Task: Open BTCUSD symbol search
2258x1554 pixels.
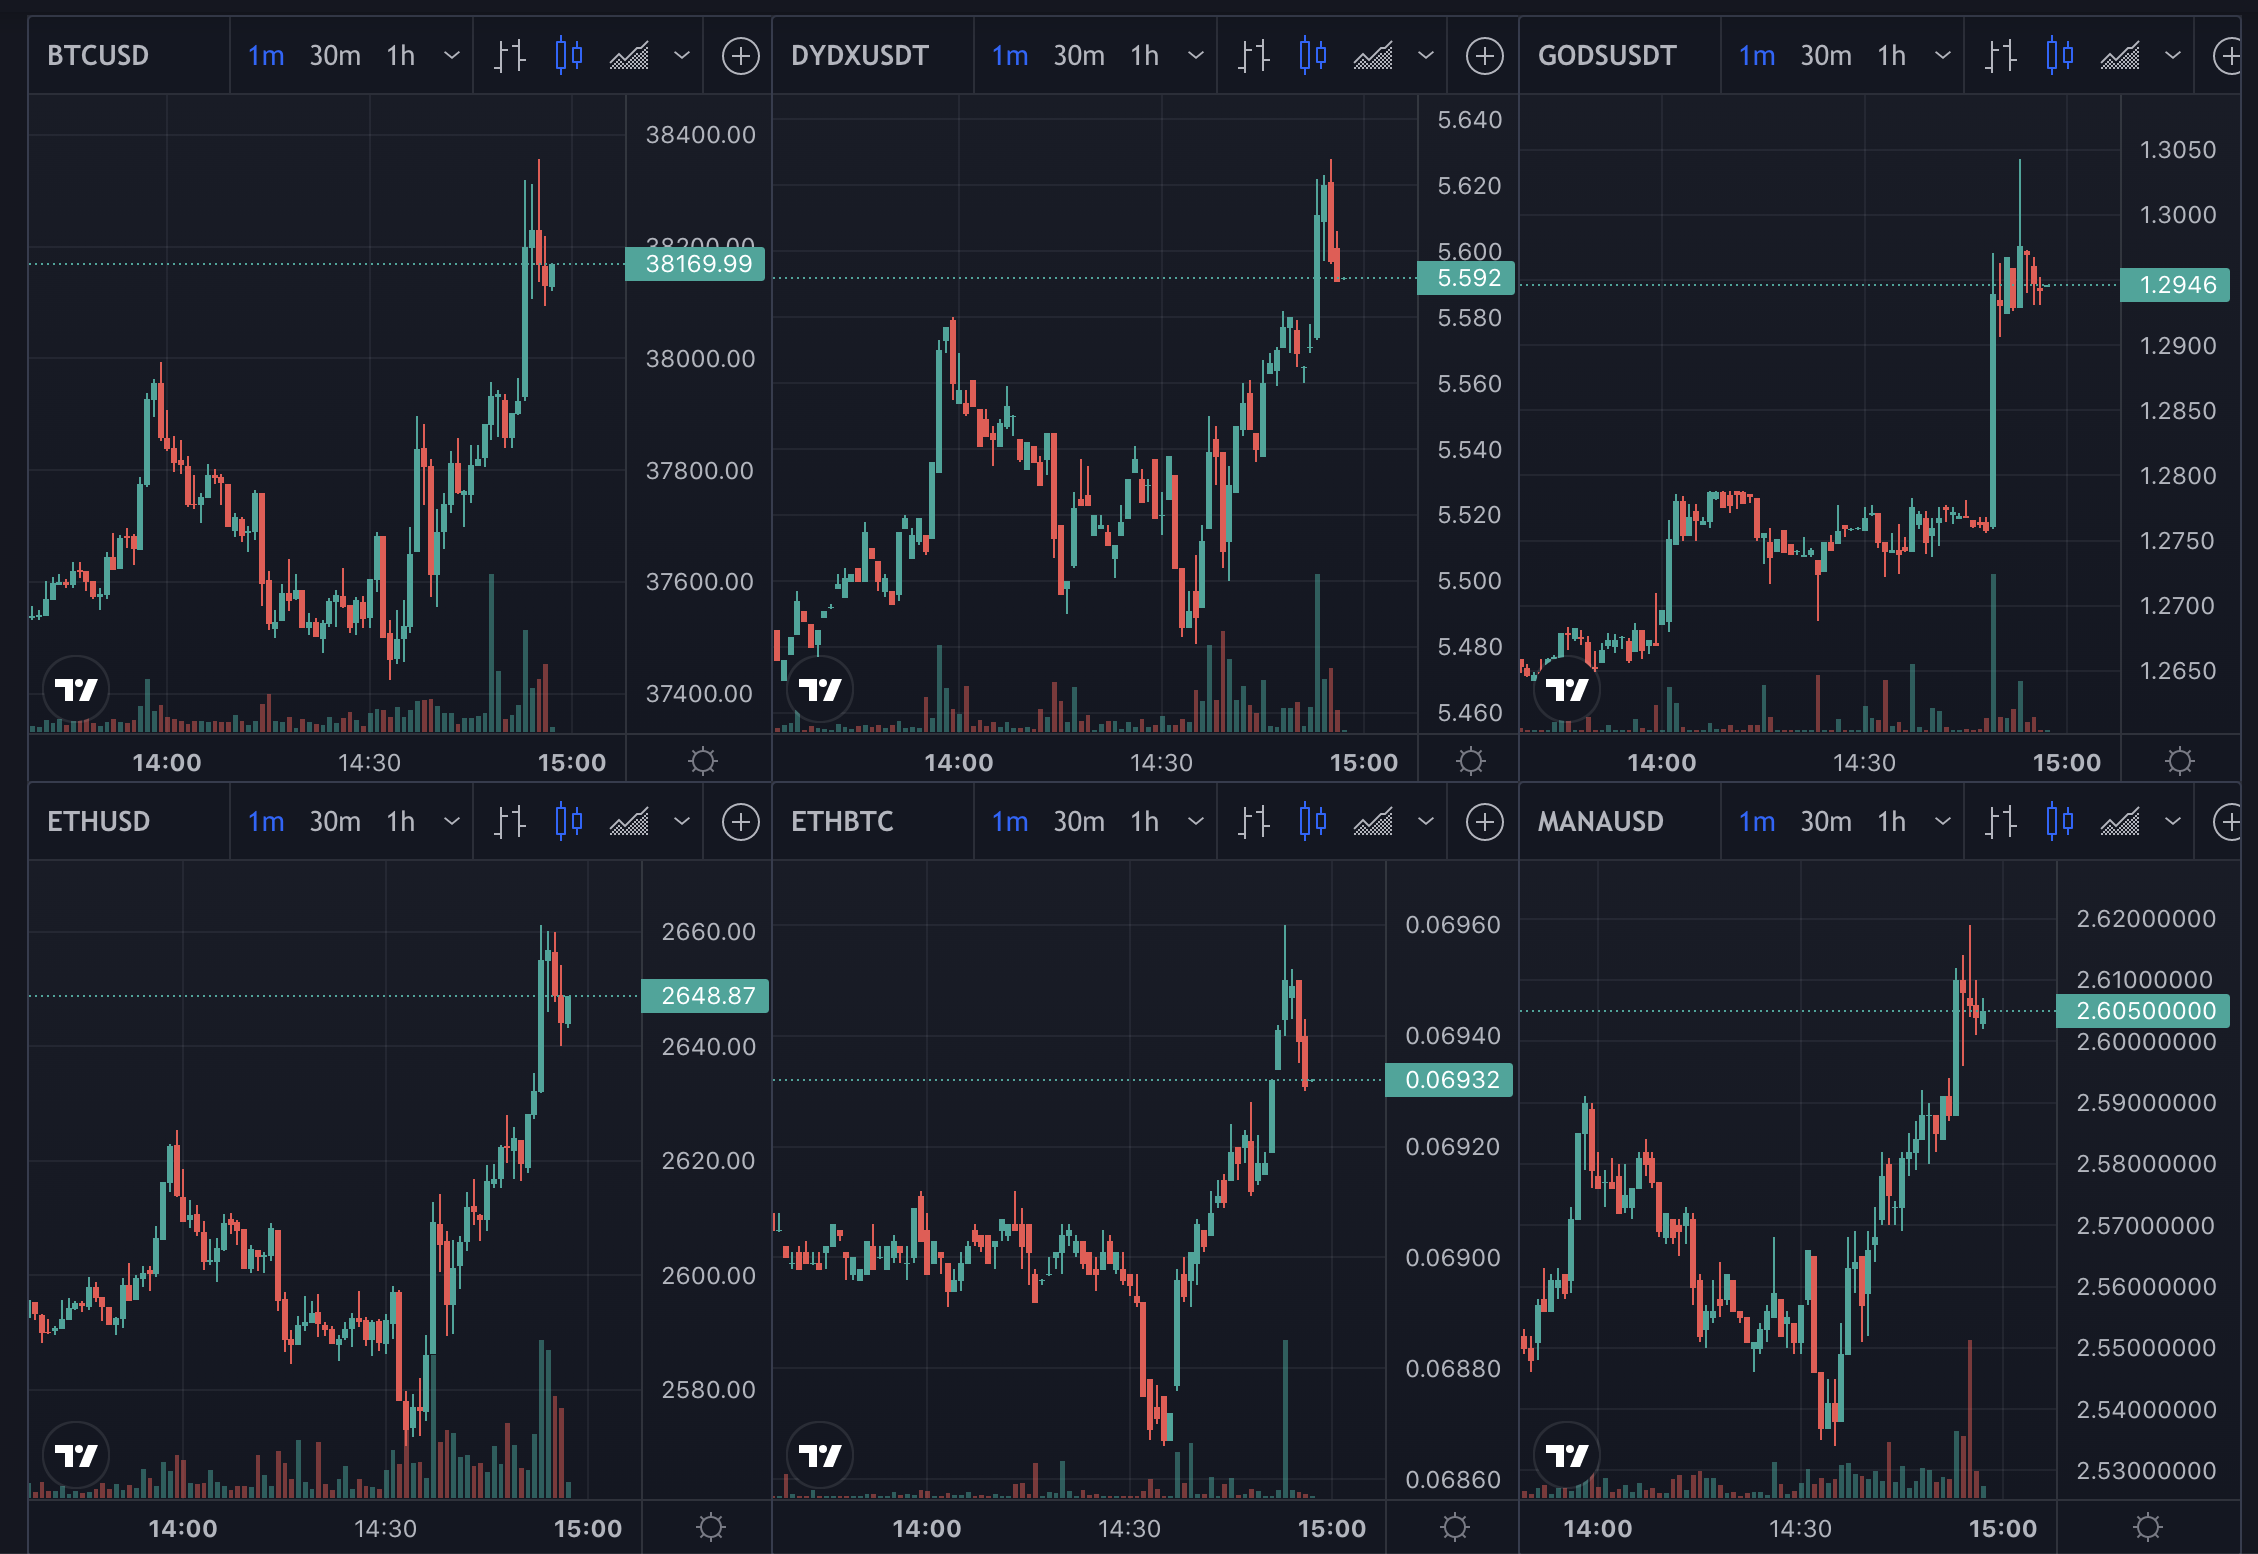Action: tap(98, 56)
